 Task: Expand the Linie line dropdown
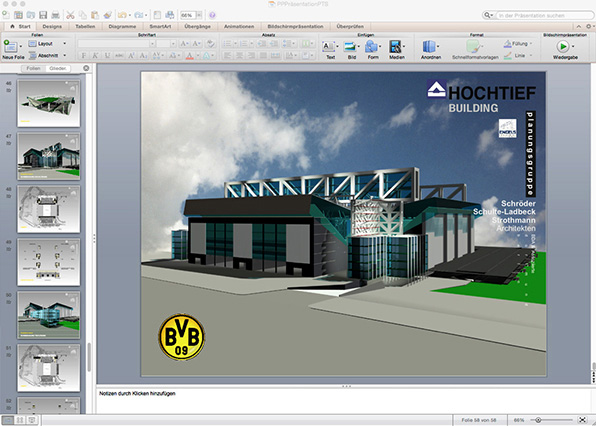531,55
